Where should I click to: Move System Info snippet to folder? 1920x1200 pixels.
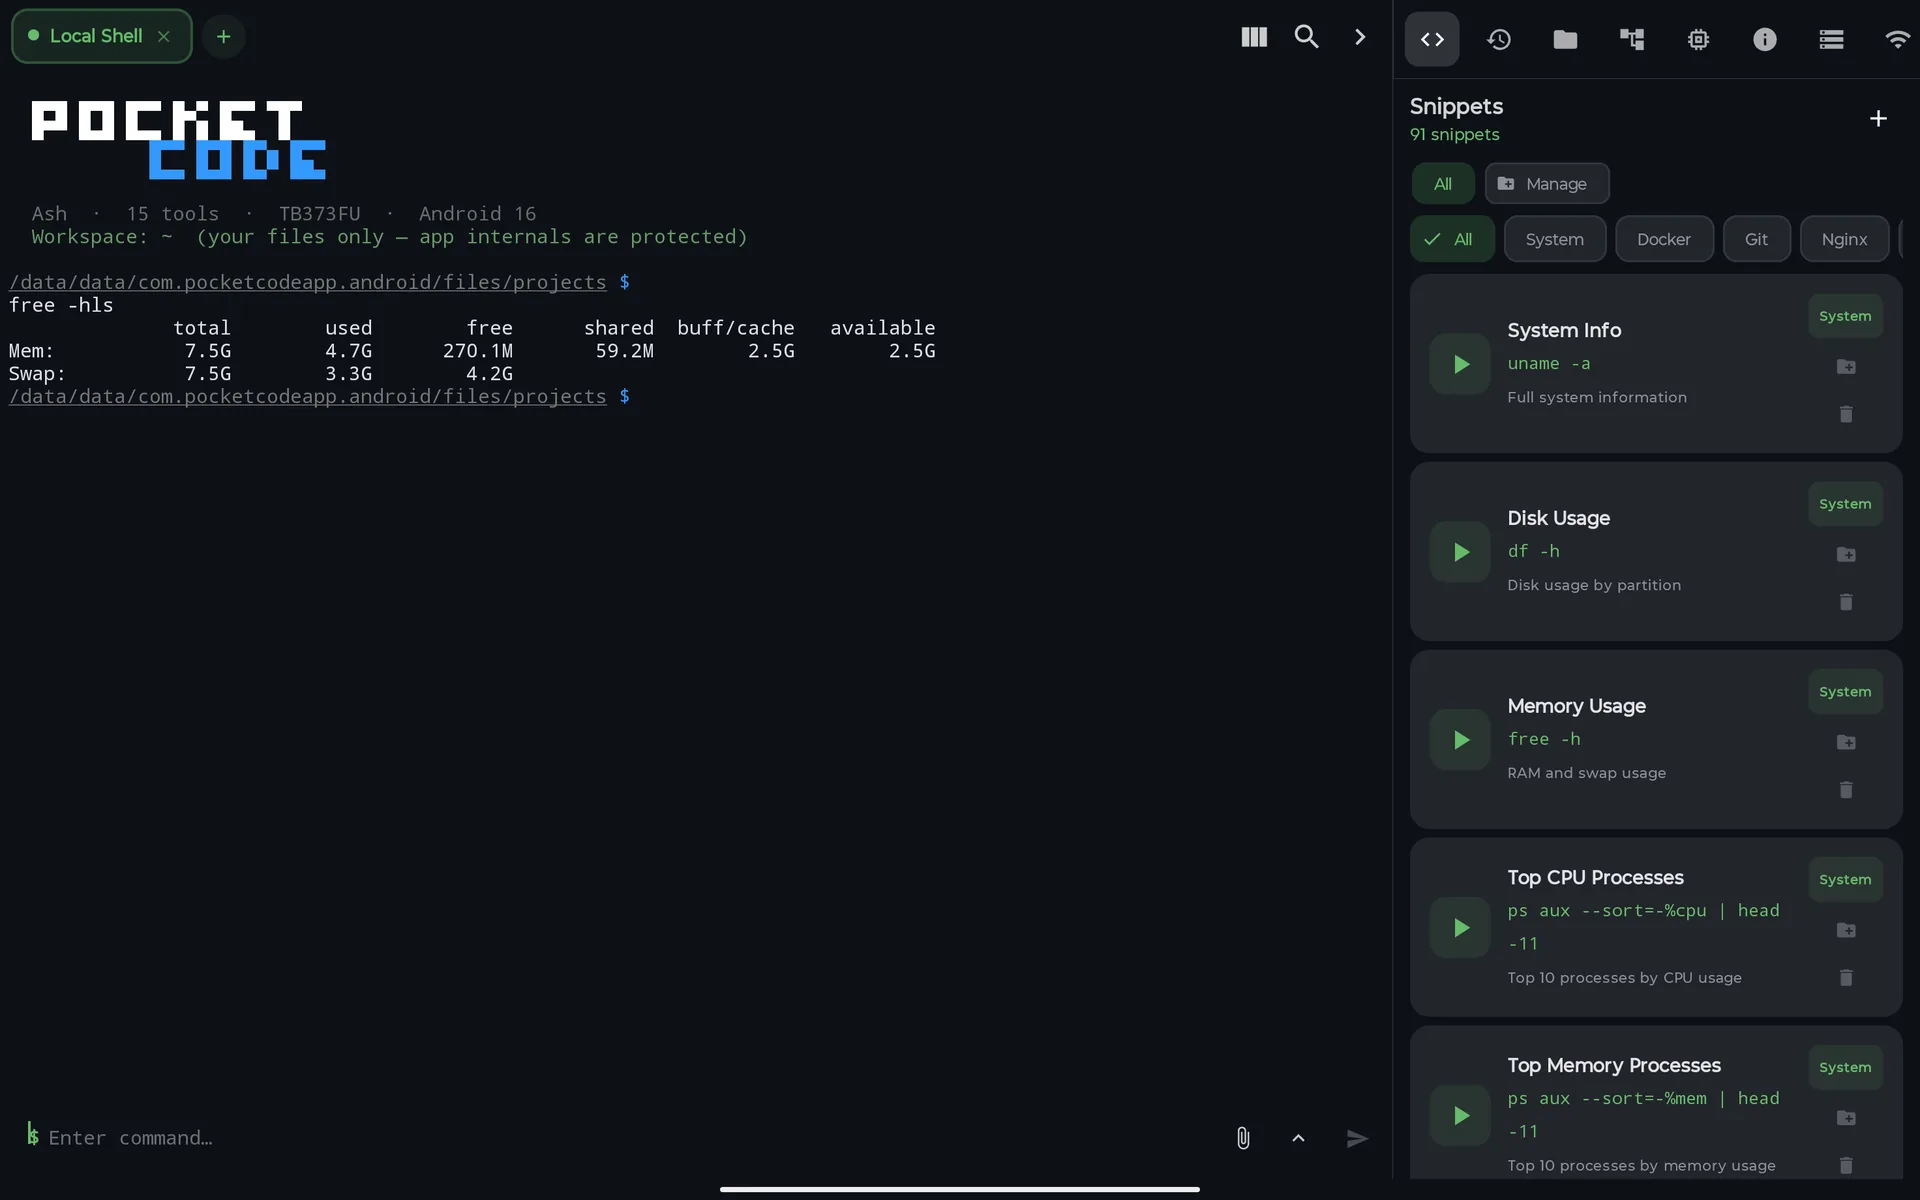tap(1846, 367)
